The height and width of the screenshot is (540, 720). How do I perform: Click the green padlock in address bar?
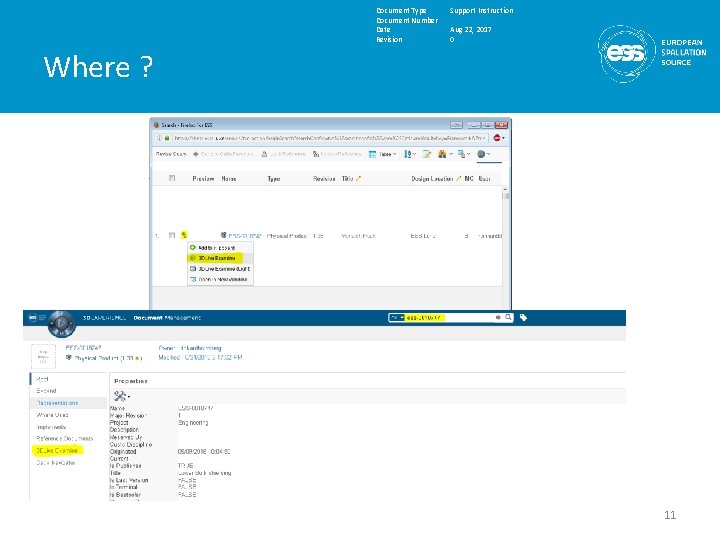(x=167, y=138)
